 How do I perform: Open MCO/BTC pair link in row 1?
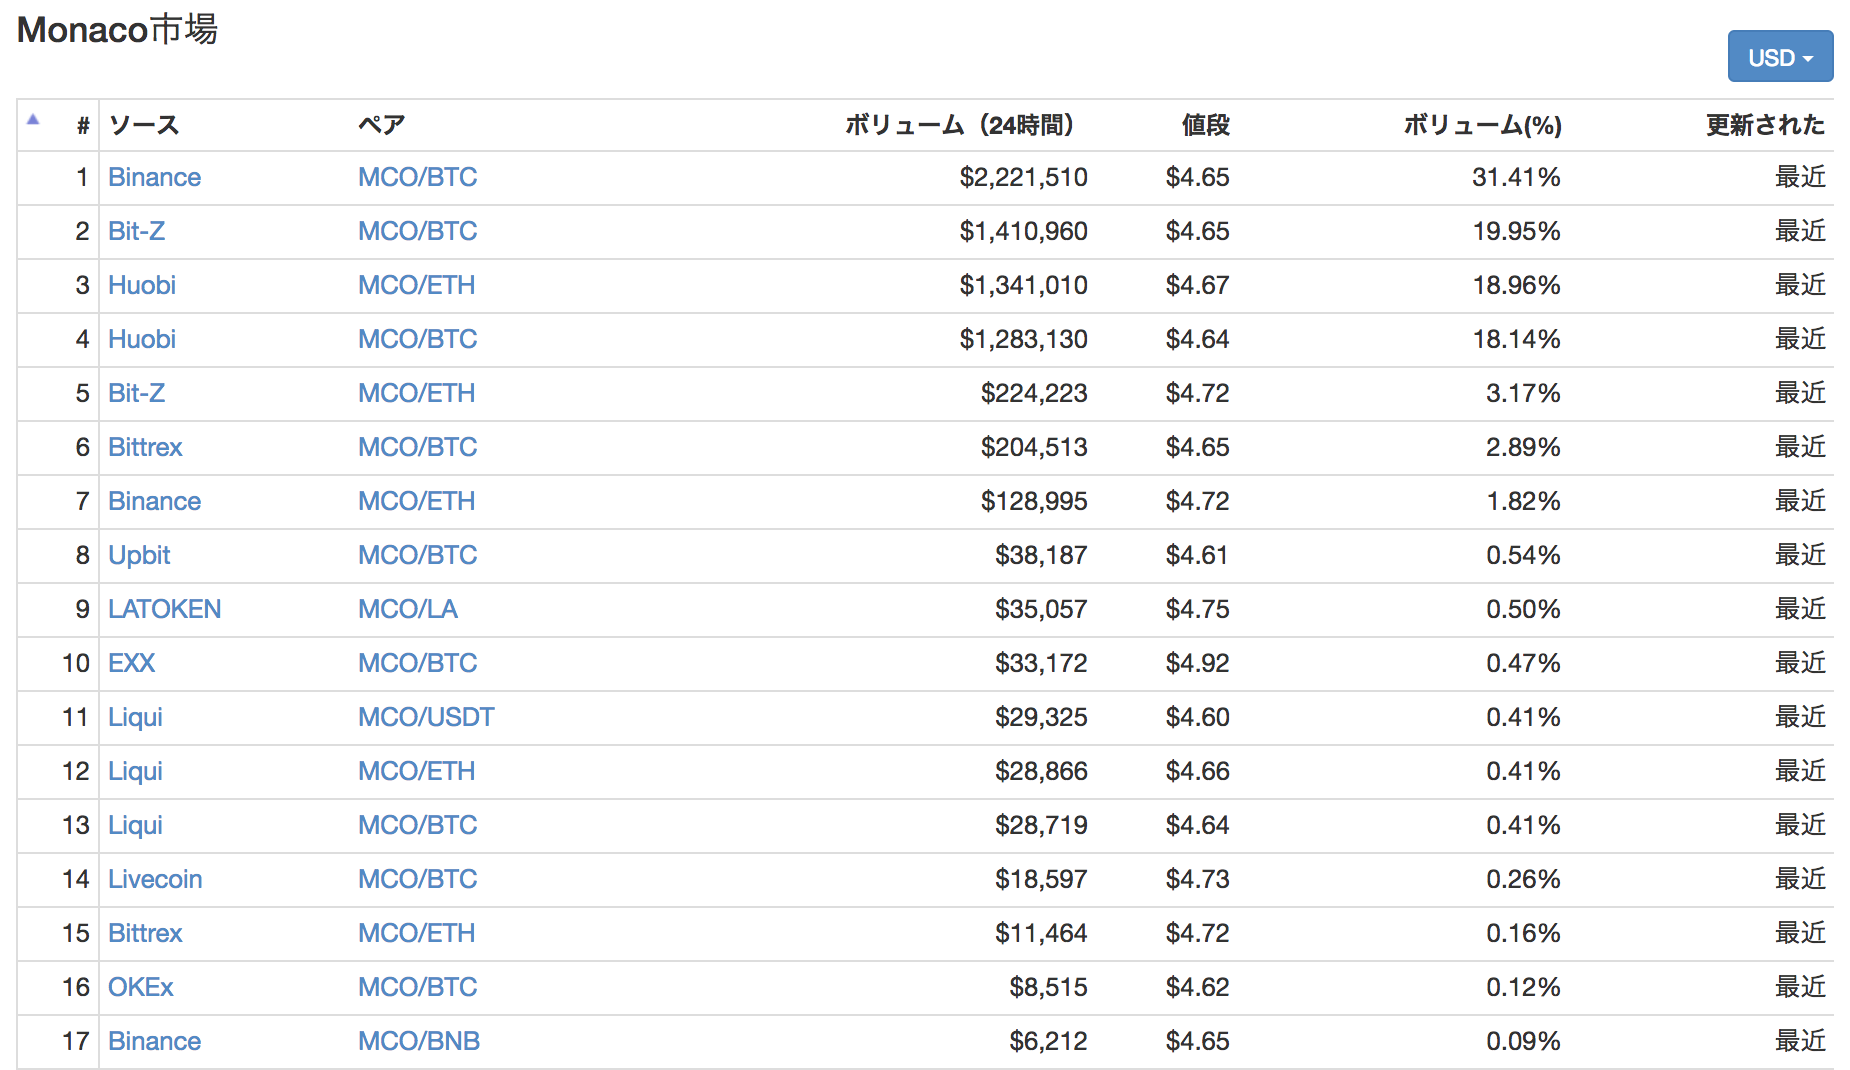[x=417, y=177]
